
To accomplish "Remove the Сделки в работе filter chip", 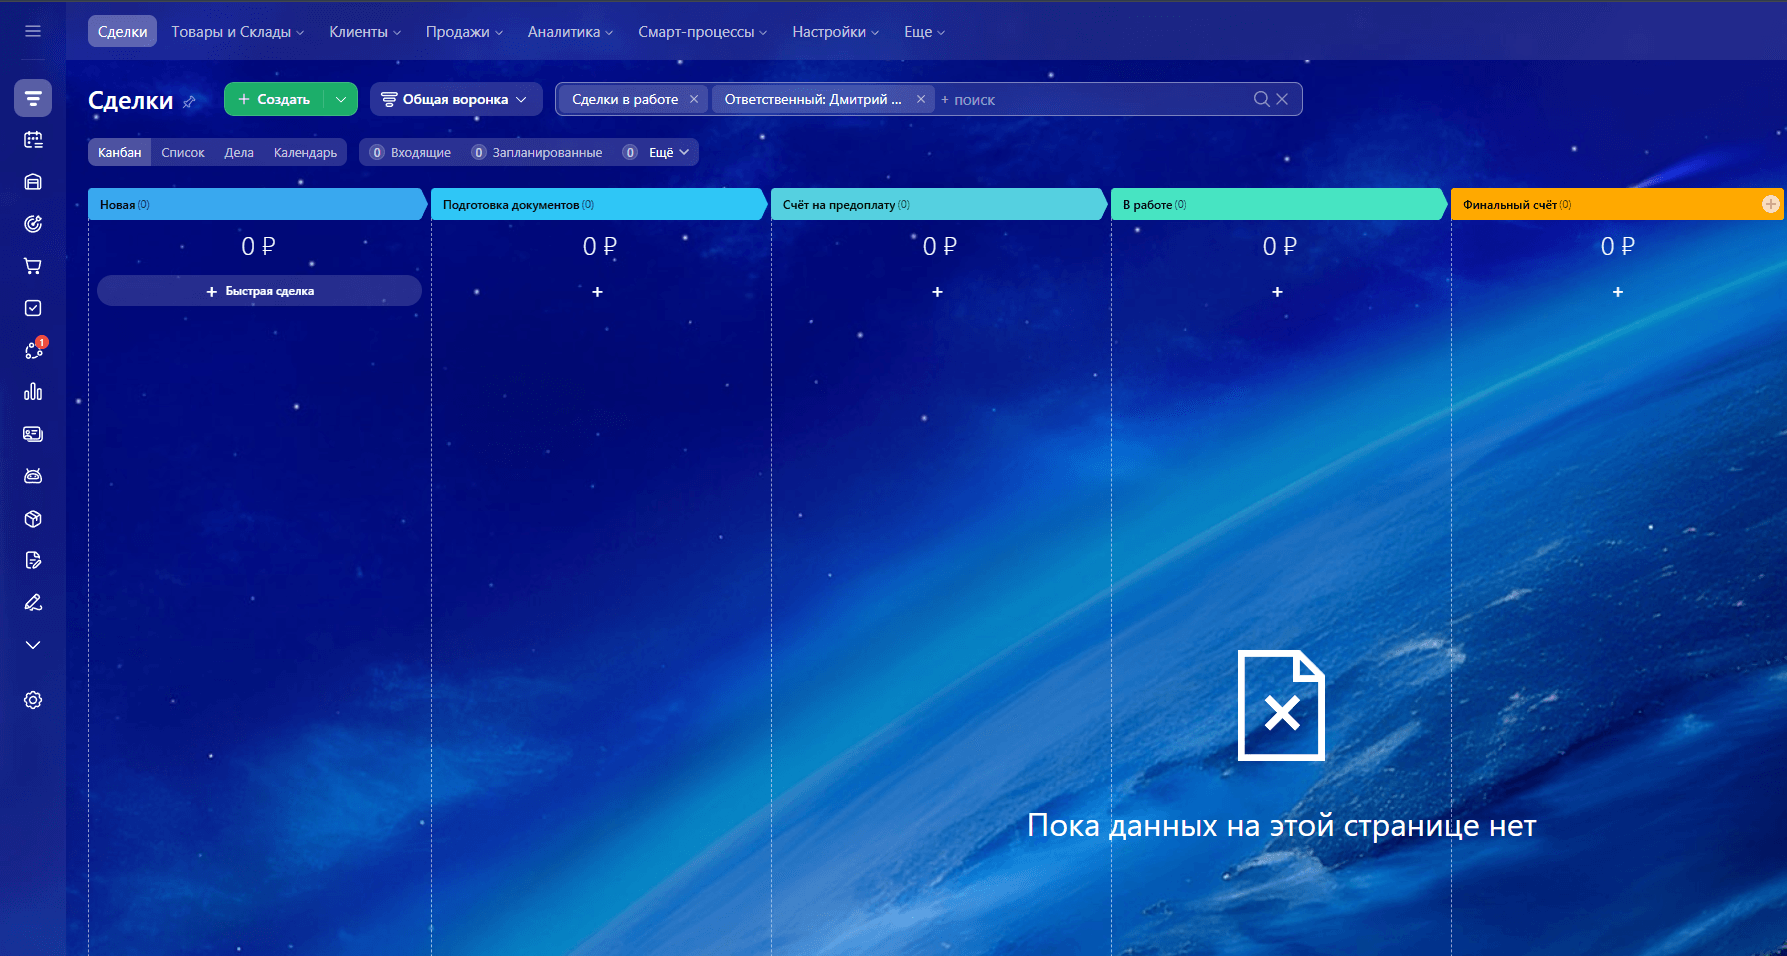I will click(694, 99).
